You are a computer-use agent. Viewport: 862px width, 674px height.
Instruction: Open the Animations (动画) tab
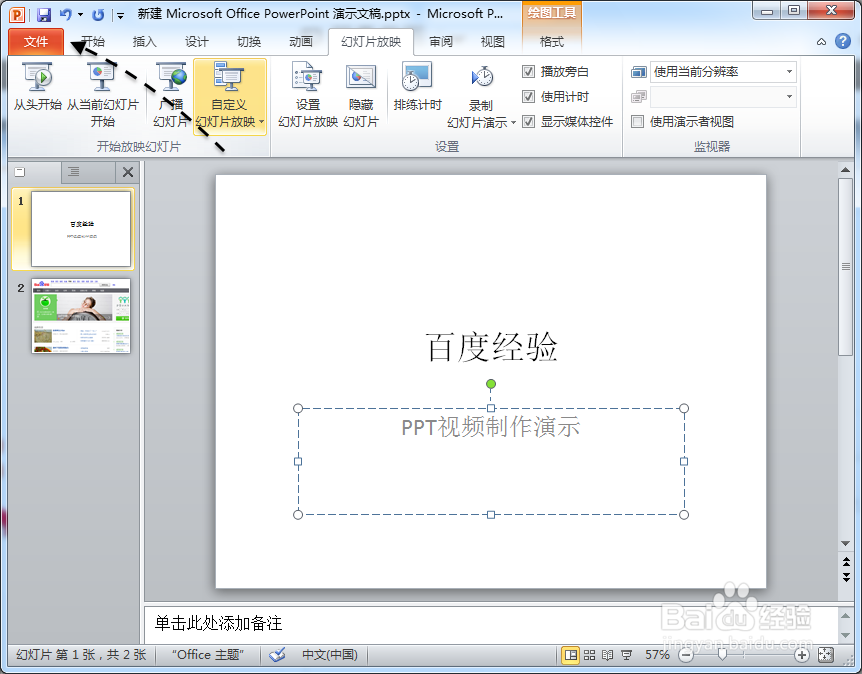click(x=301, y=42)
